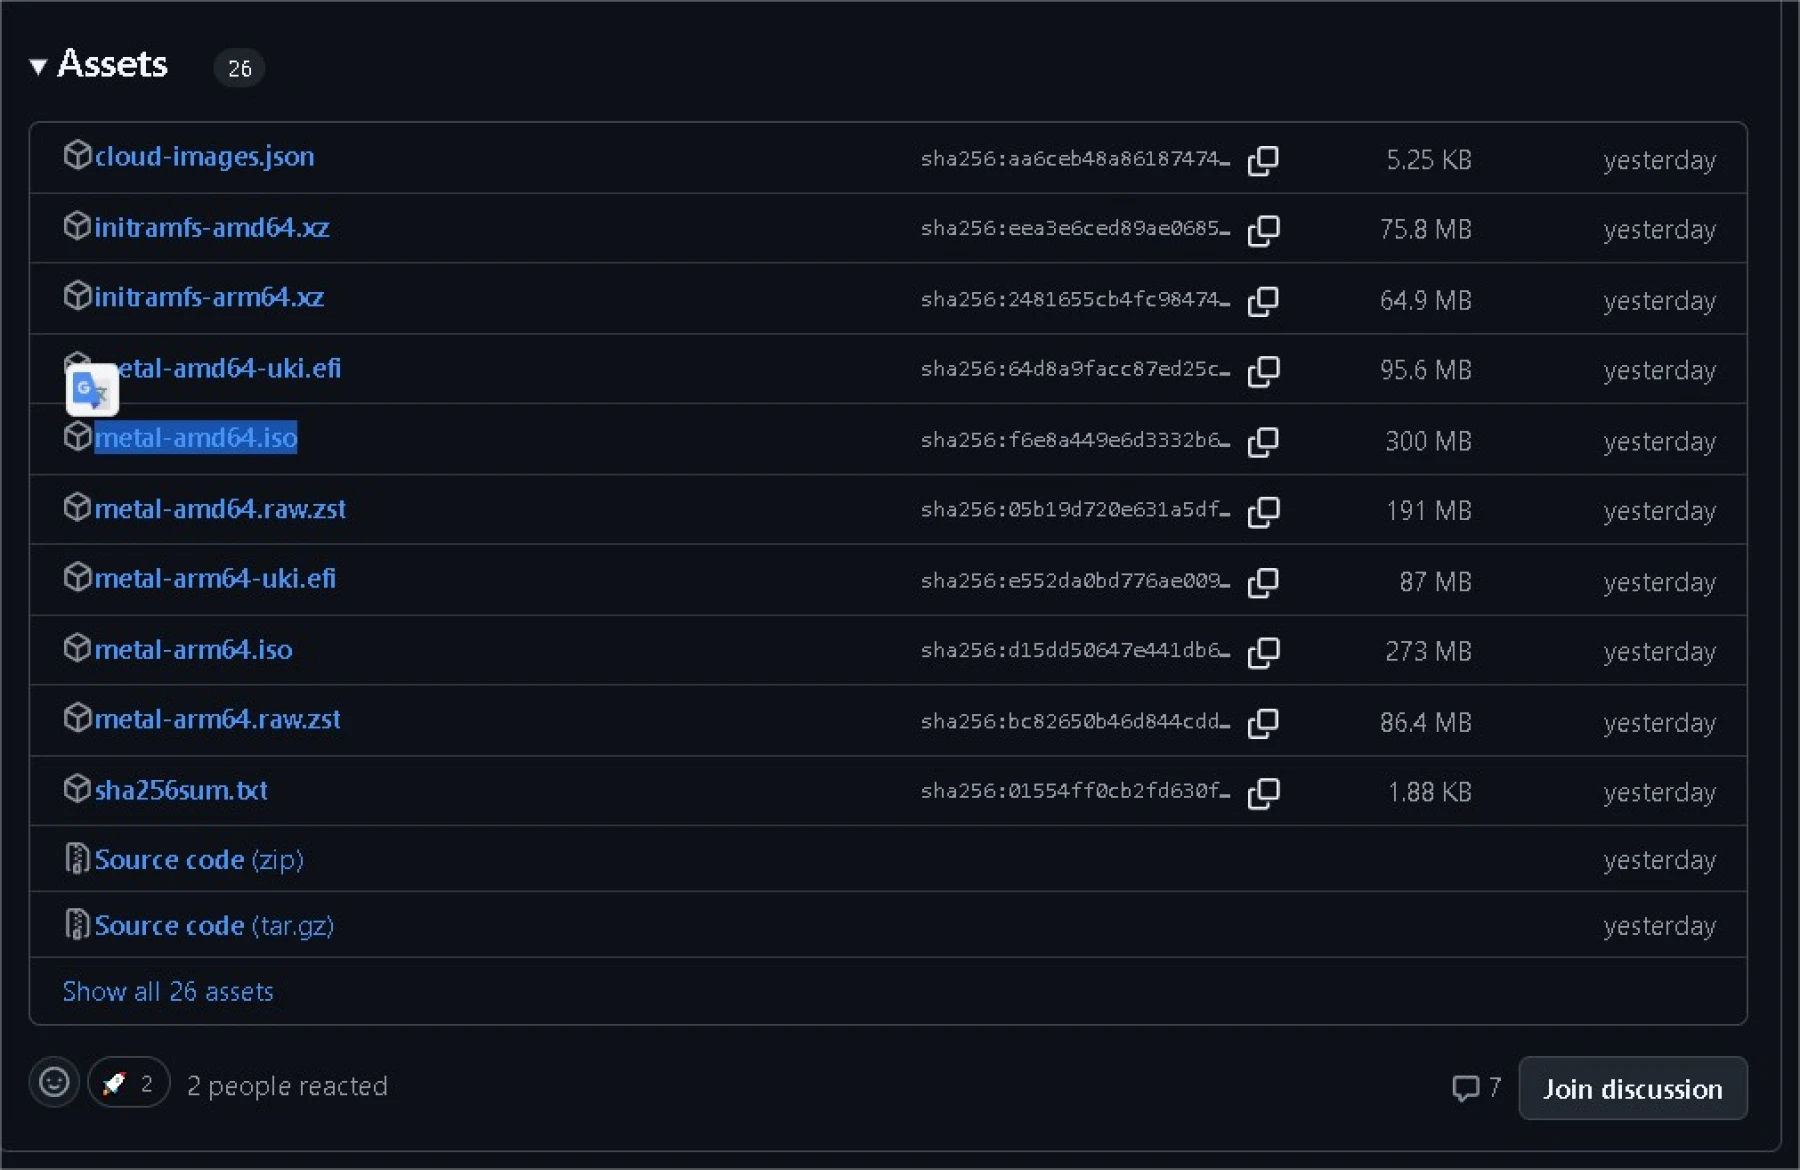Image resolution: width=1800 pixels, height=1170 pixels.
Task: Click the Join discussion button
Action: [1632, 1088]
